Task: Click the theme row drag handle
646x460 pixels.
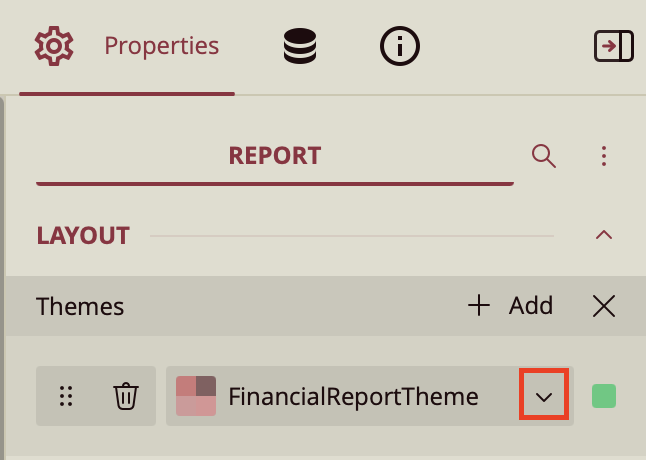Action: tap(67, 396)
